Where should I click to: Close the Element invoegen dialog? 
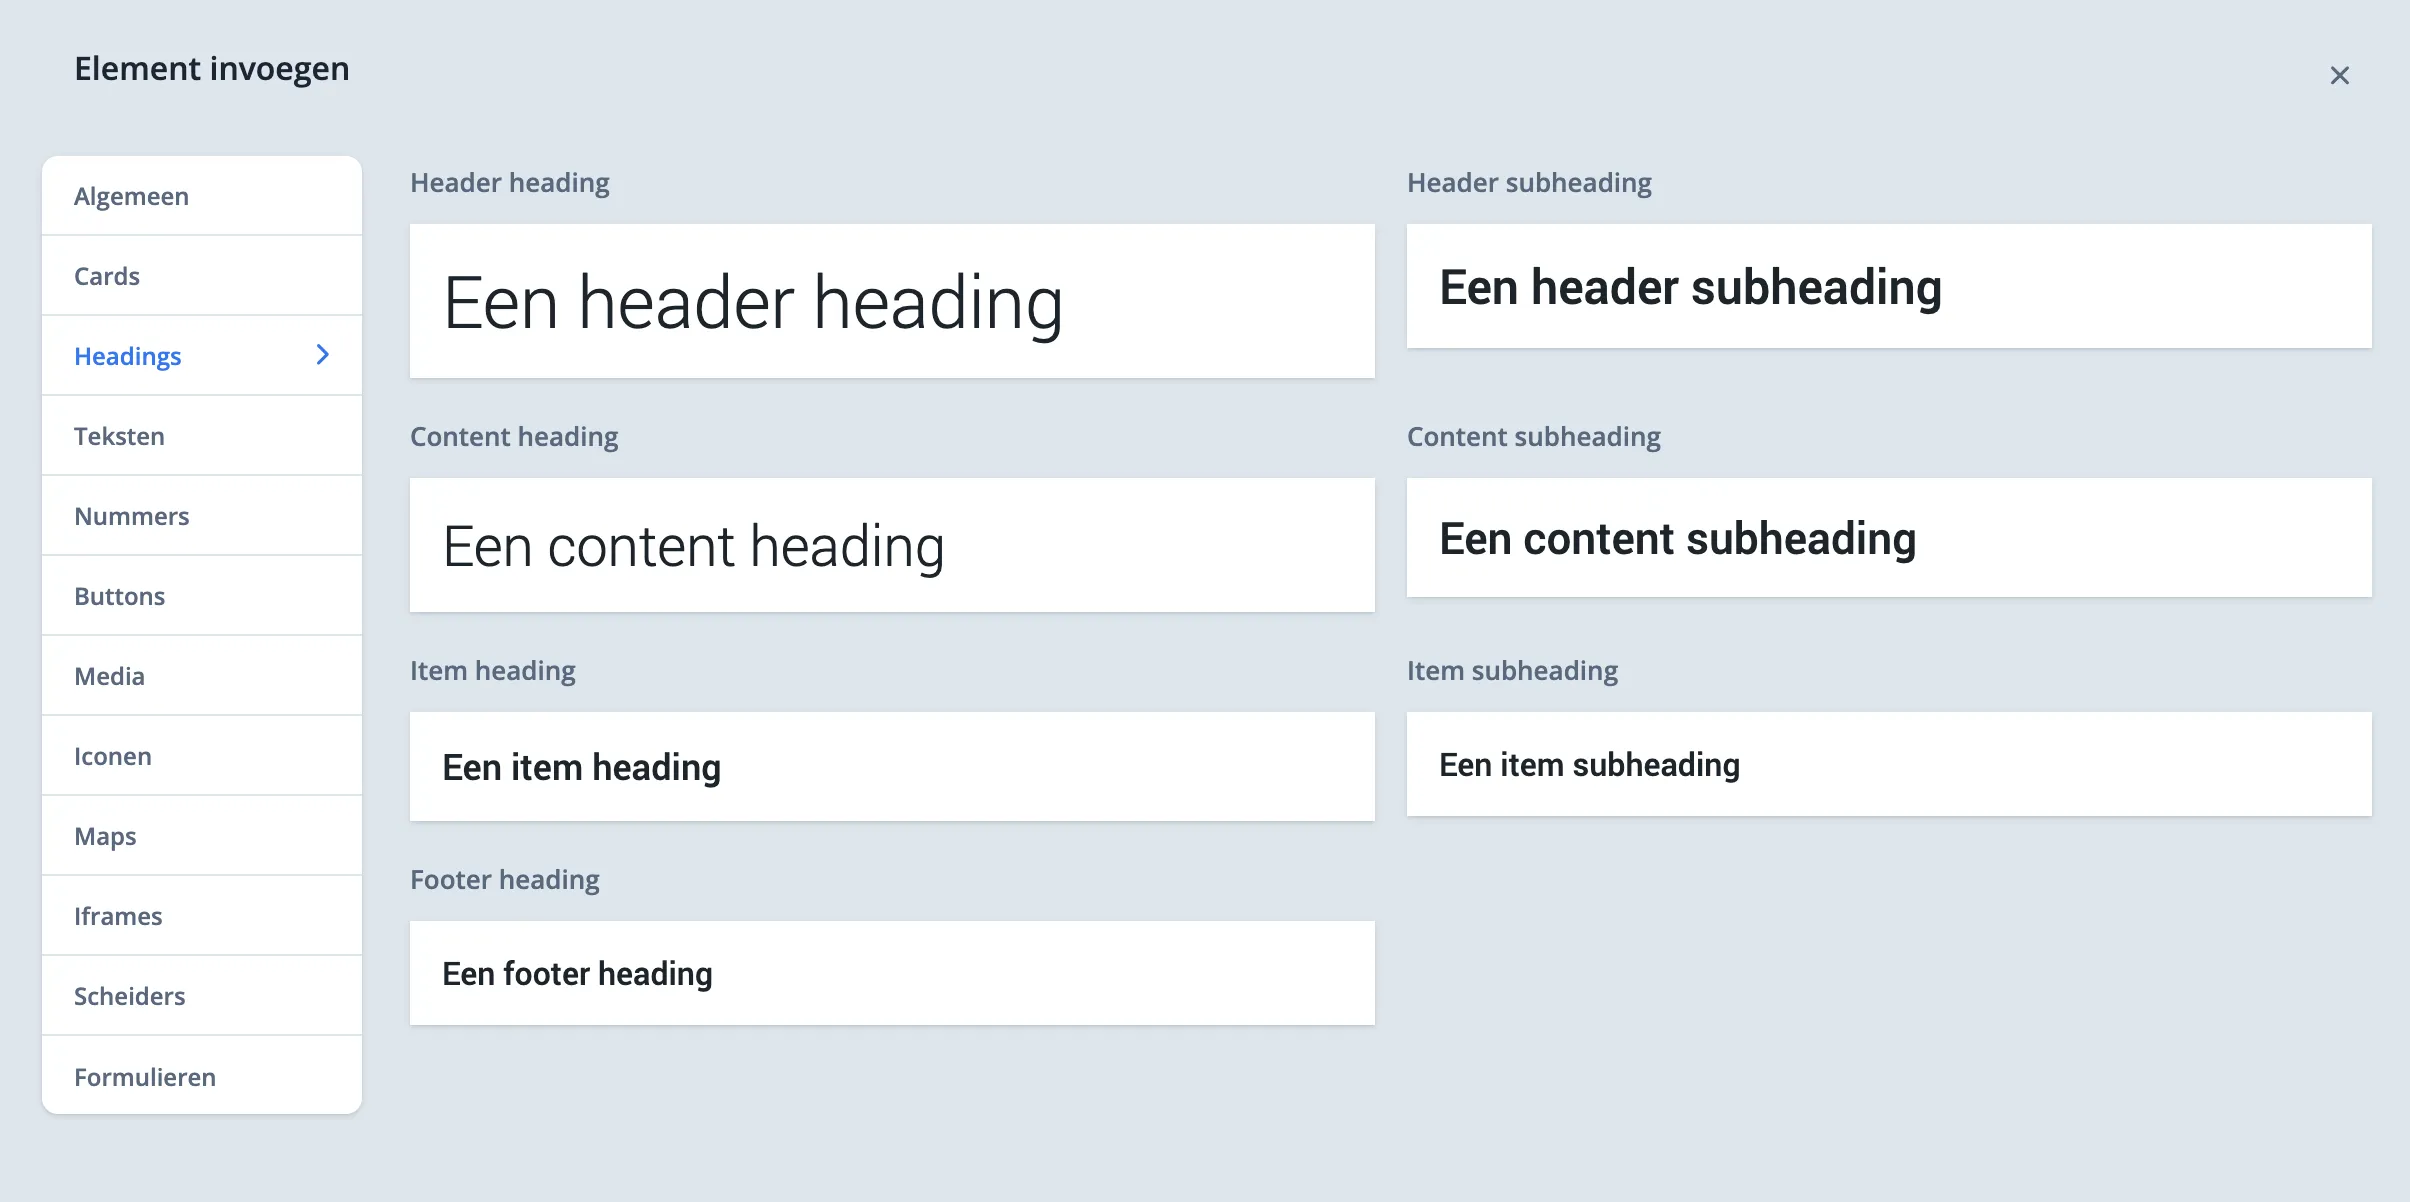[2338, 75]
